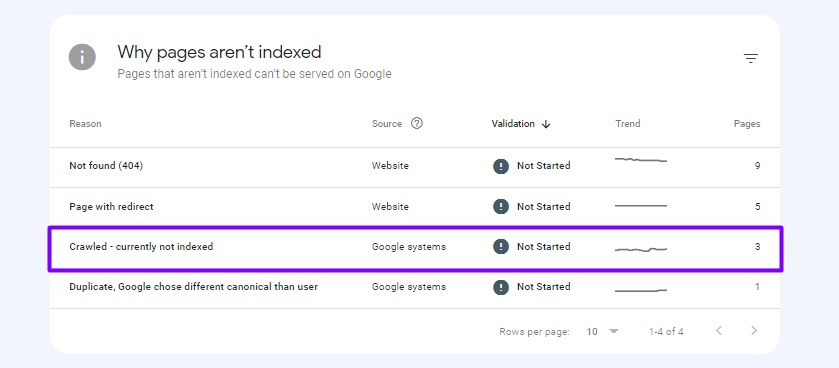
Task: Click Not Started status in Page with redirect row
Action: coord(544,206)
